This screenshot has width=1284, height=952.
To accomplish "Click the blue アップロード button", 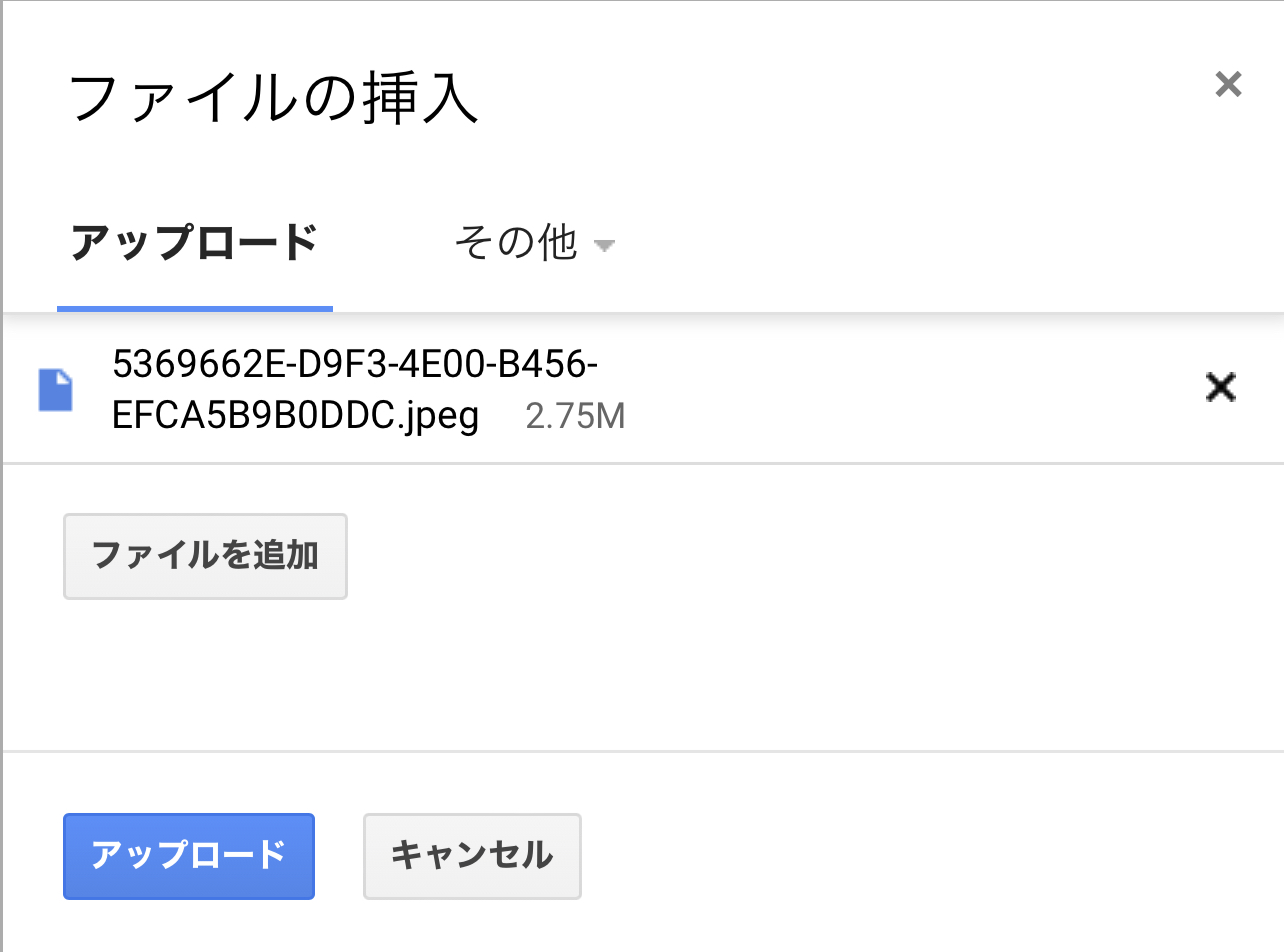I will point(189,856).
